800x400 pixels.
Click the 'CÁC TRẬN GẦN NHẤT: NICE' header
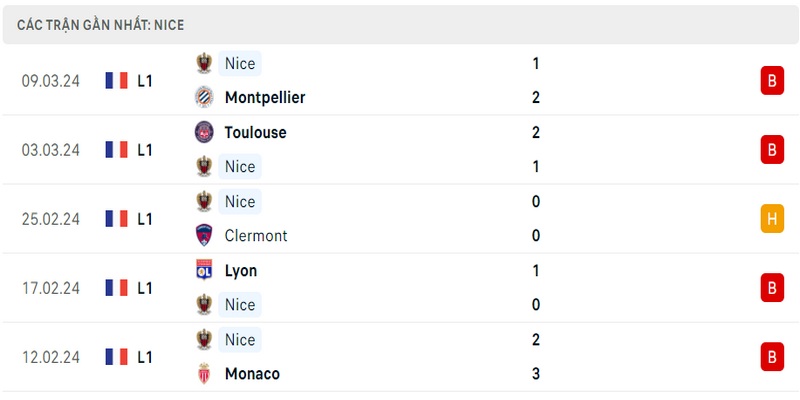coord(101,25)
